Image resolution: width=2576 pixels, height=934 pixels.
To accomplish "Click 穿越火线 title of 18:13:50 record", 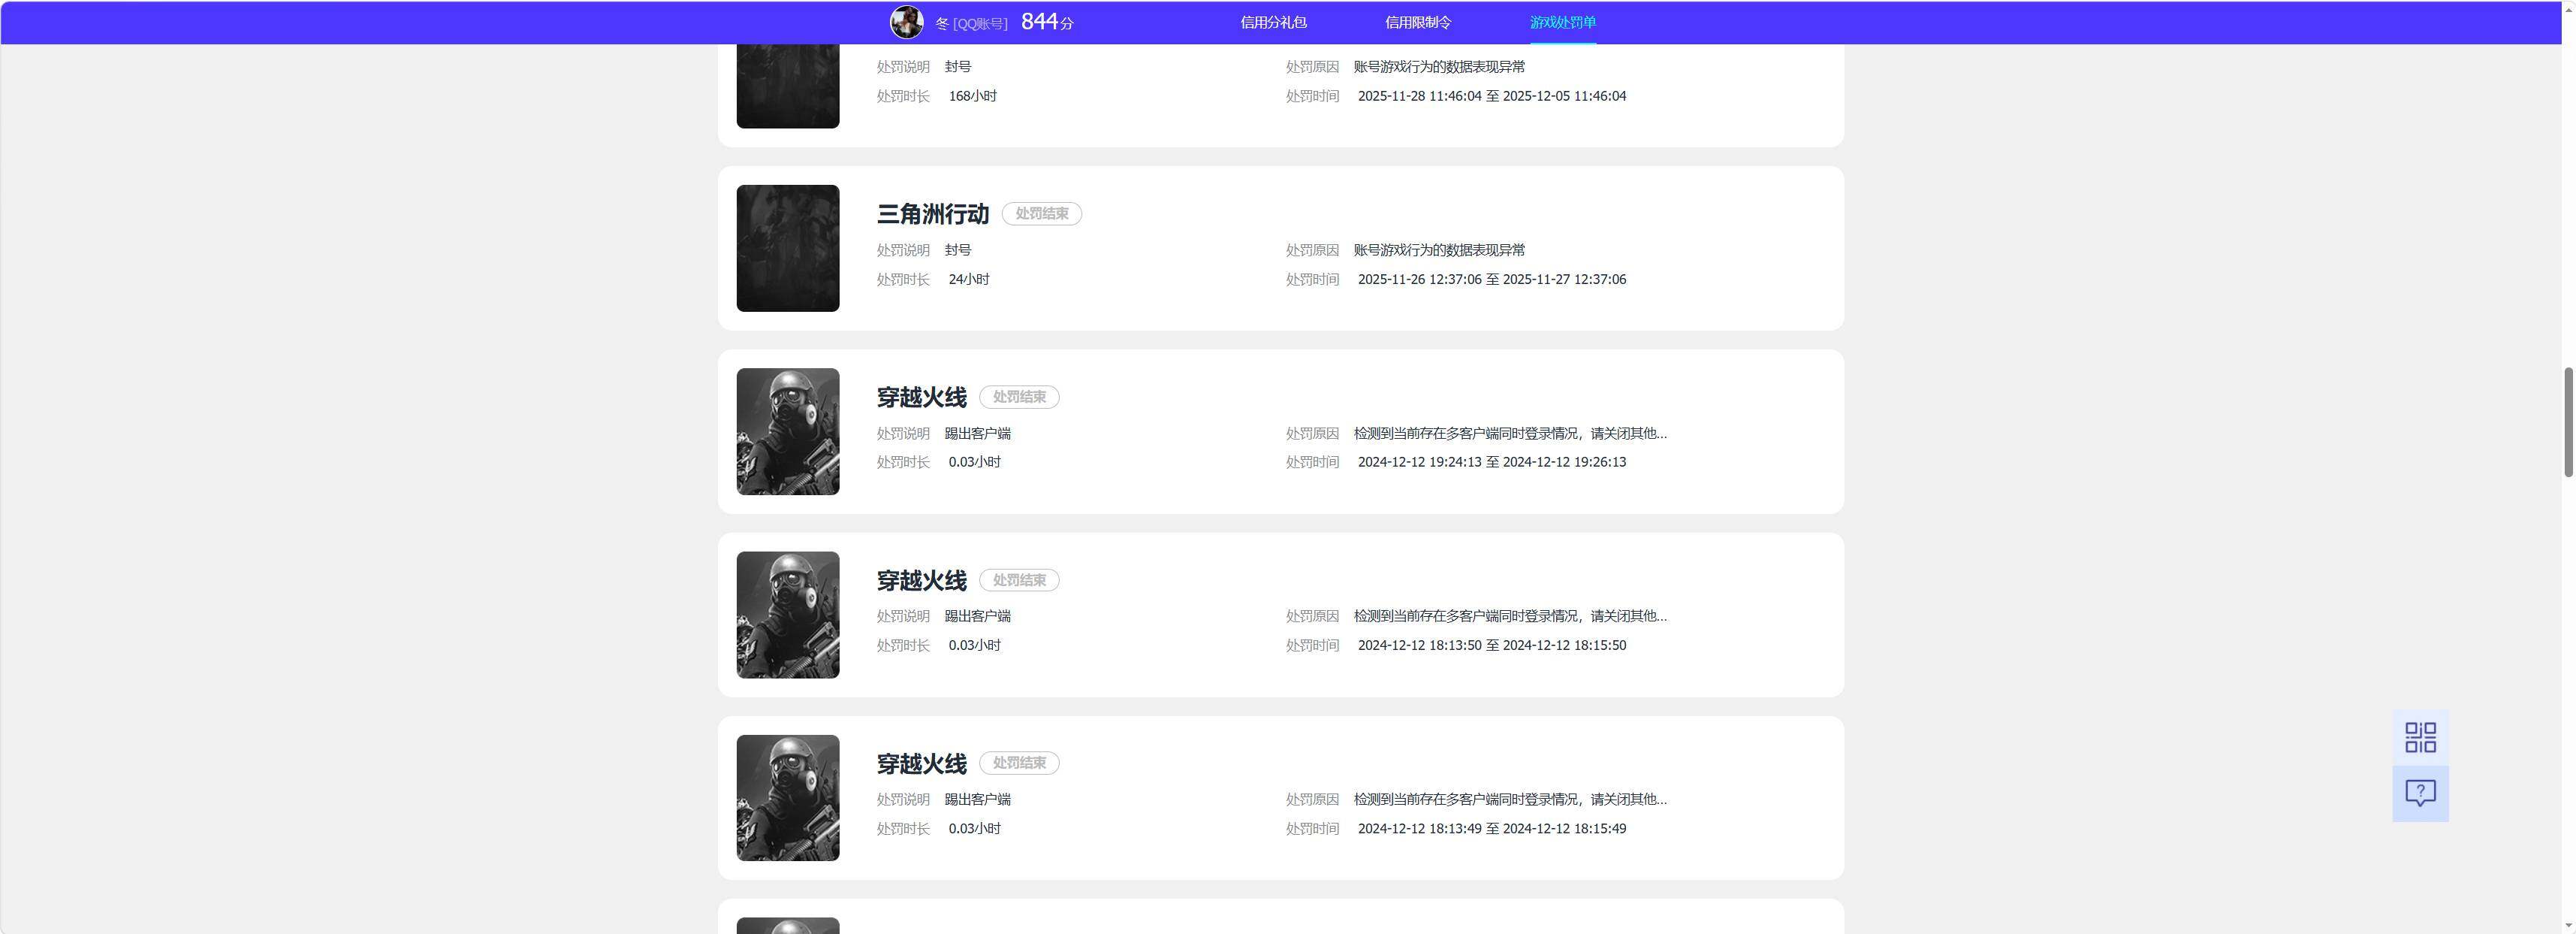I will (921, 580).
